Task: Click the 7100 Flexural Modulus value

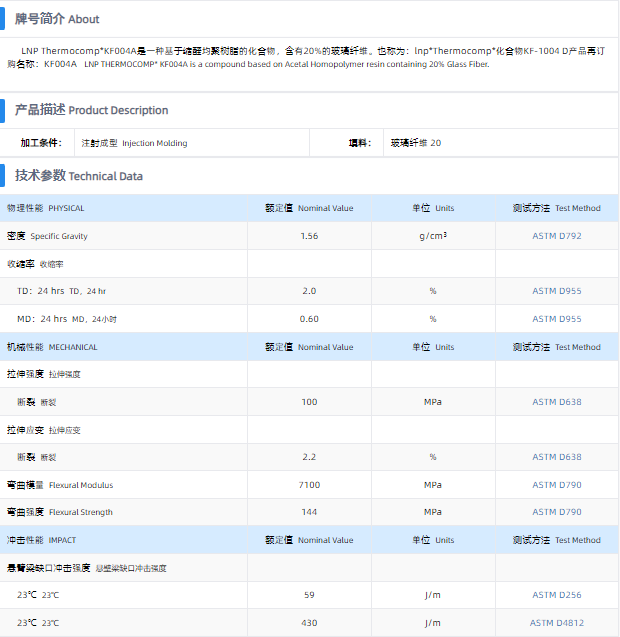Action: pyautogui.click(x=309, y=485)
